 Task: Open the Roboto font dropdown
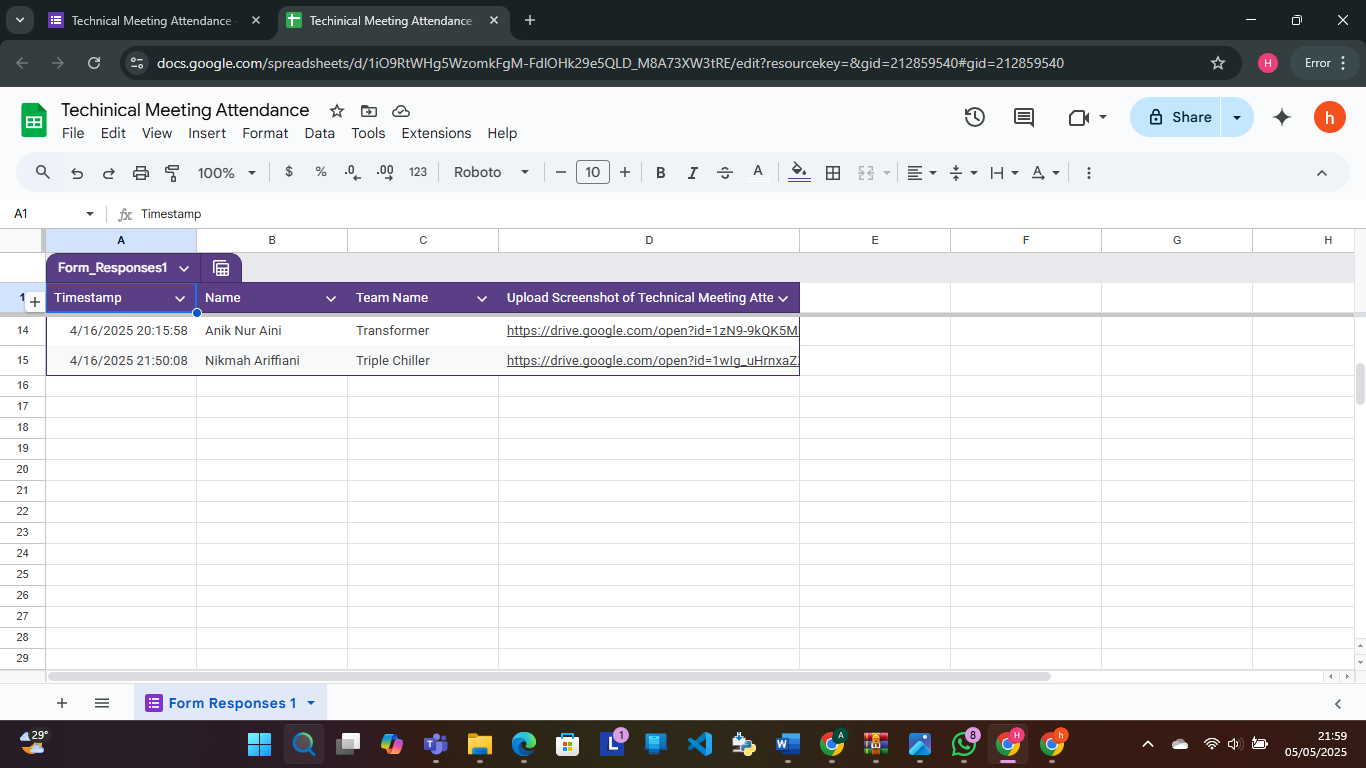[491, 173]
